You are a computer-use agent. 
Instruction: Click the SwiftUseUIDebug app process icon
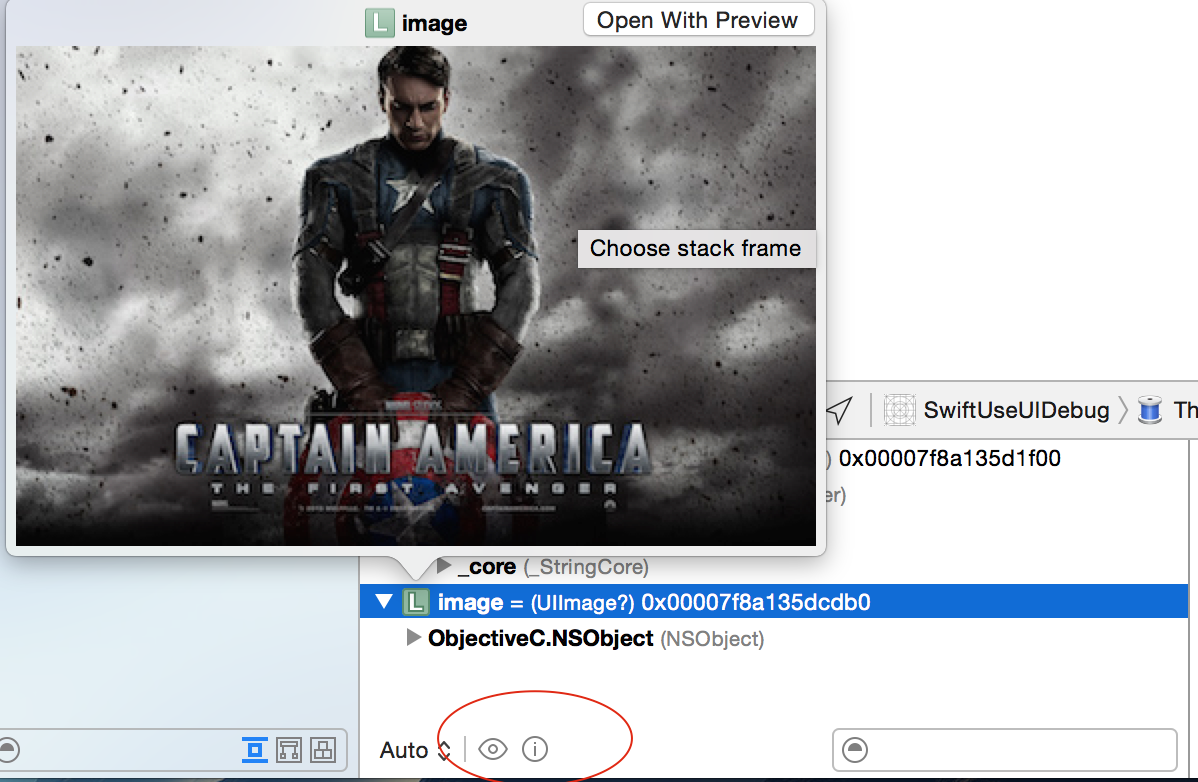coord(900,410)
